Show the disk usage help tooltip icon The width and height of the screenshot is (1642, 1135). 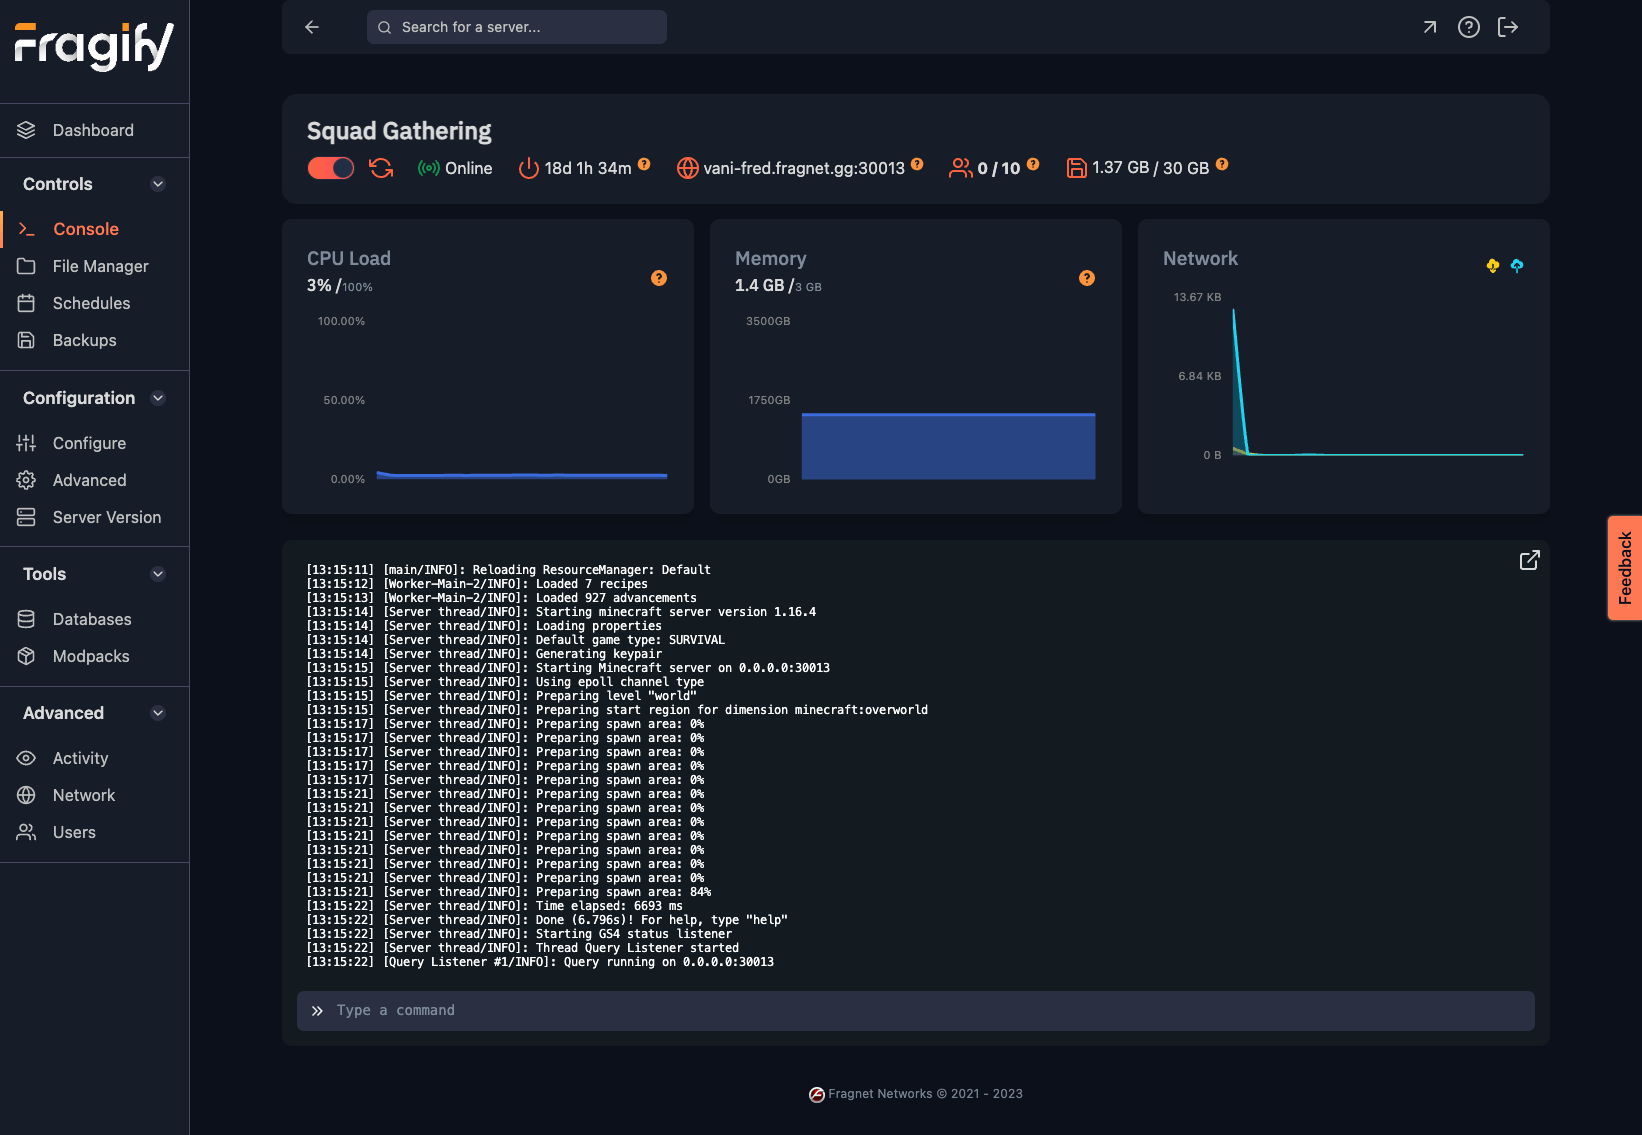point(1222,164)
